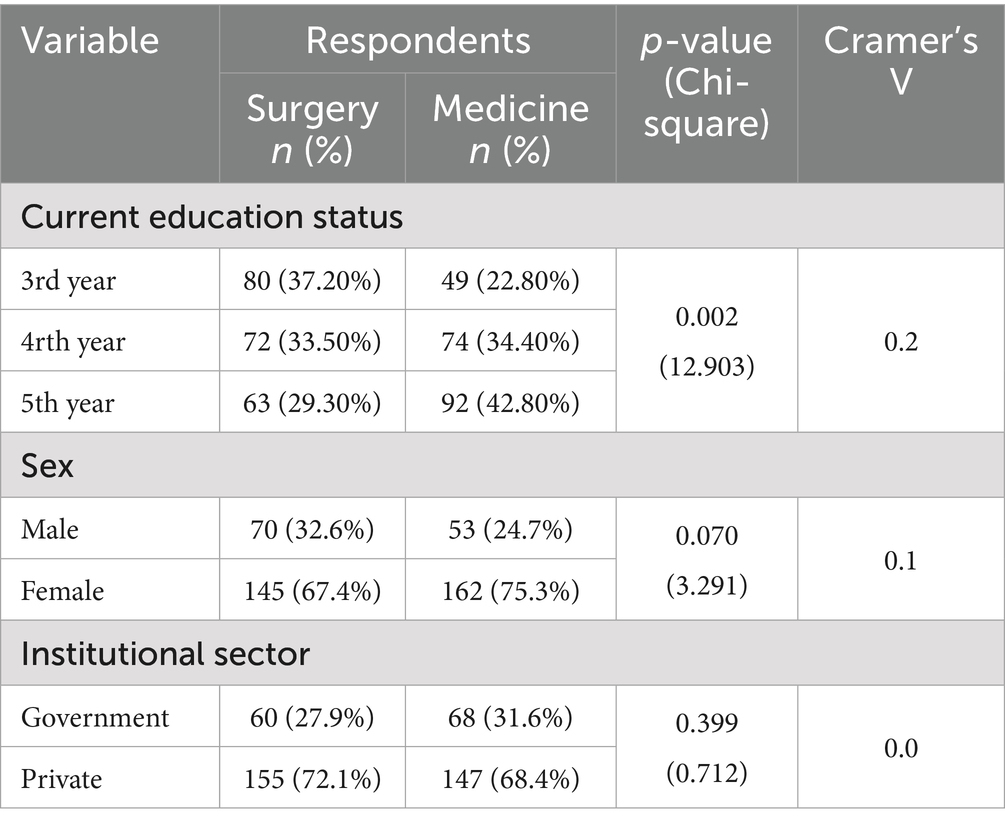This screenshot has width=1005, height=826.
Task: Click the Government row label
Action: point(95,717)
